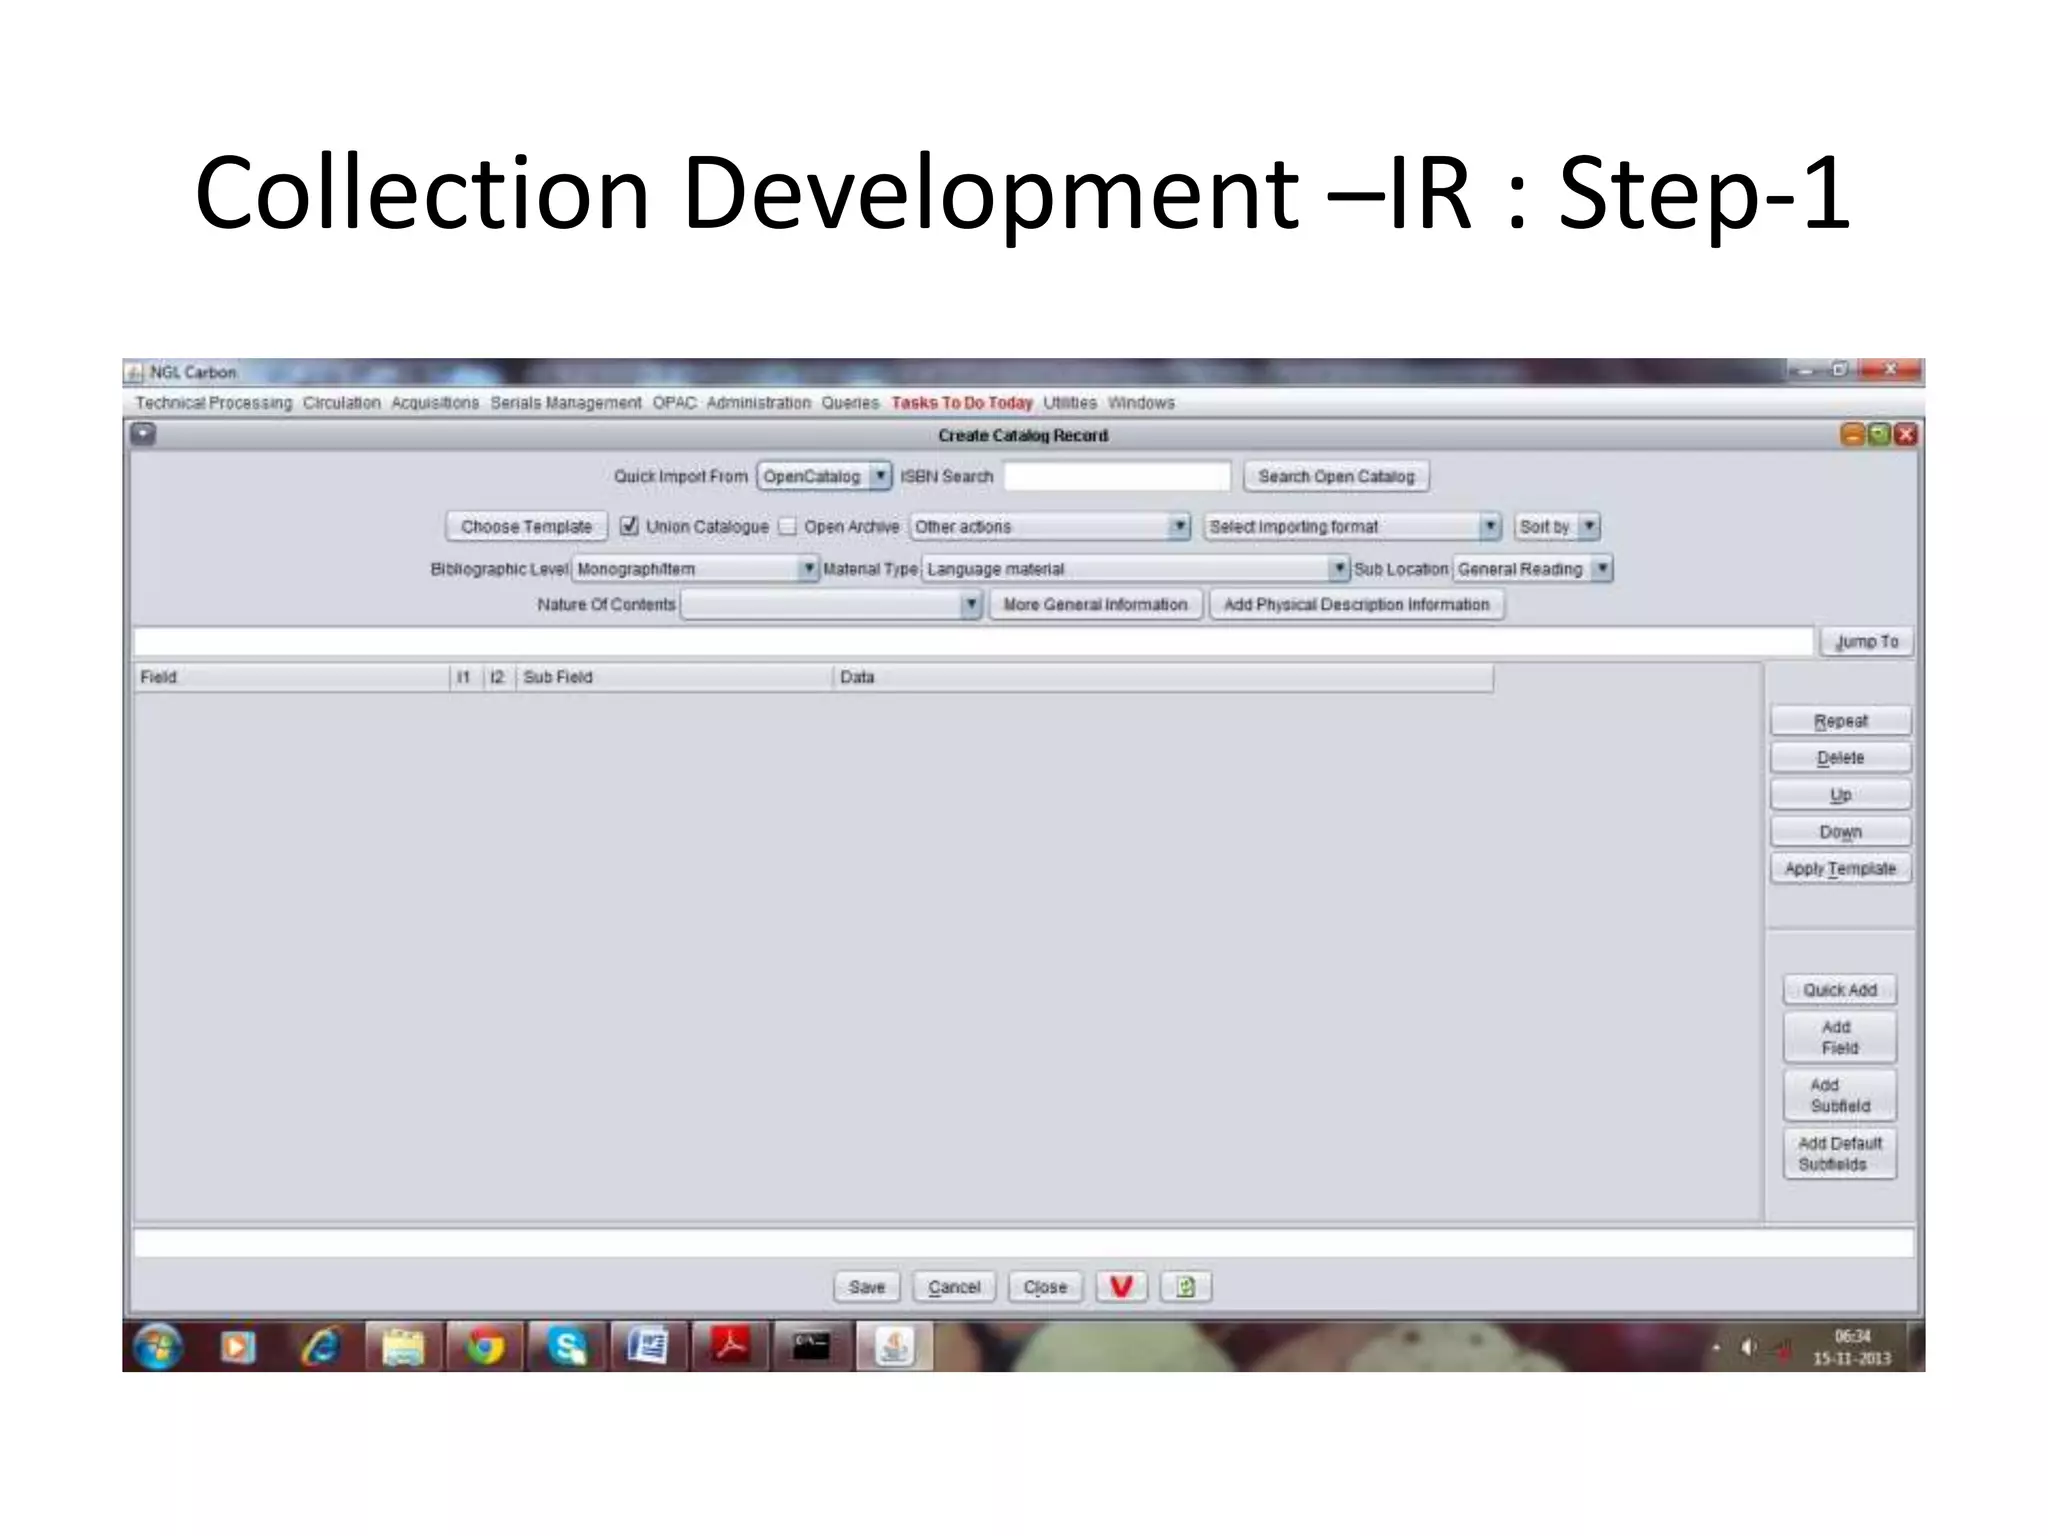Image resolution: width=2048 pixels, height=1536 pixels.
Task: Enable Open Archive checkbox
Action: click(788, 526)
